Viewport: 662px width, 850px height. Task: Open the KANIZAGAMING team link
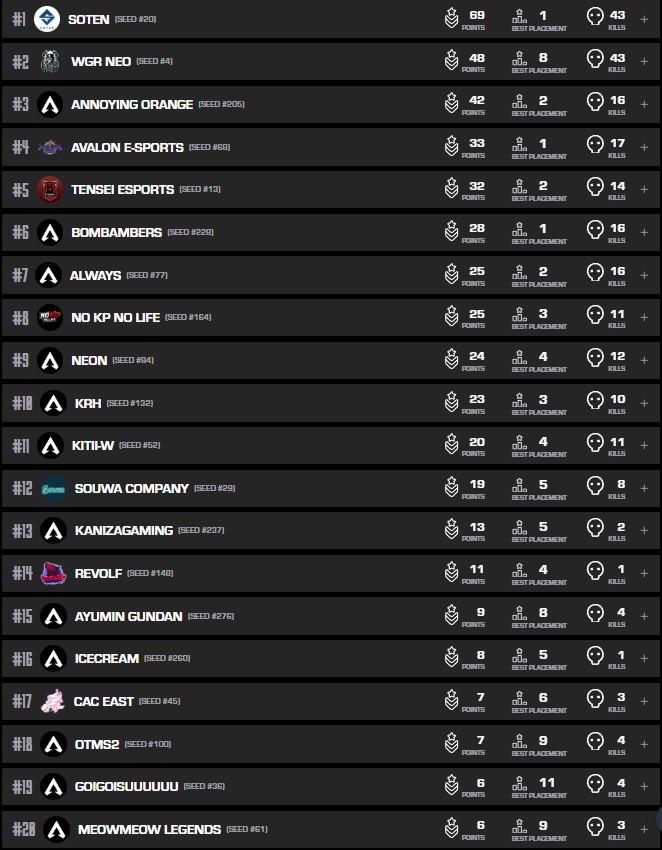tap(123, 531)
